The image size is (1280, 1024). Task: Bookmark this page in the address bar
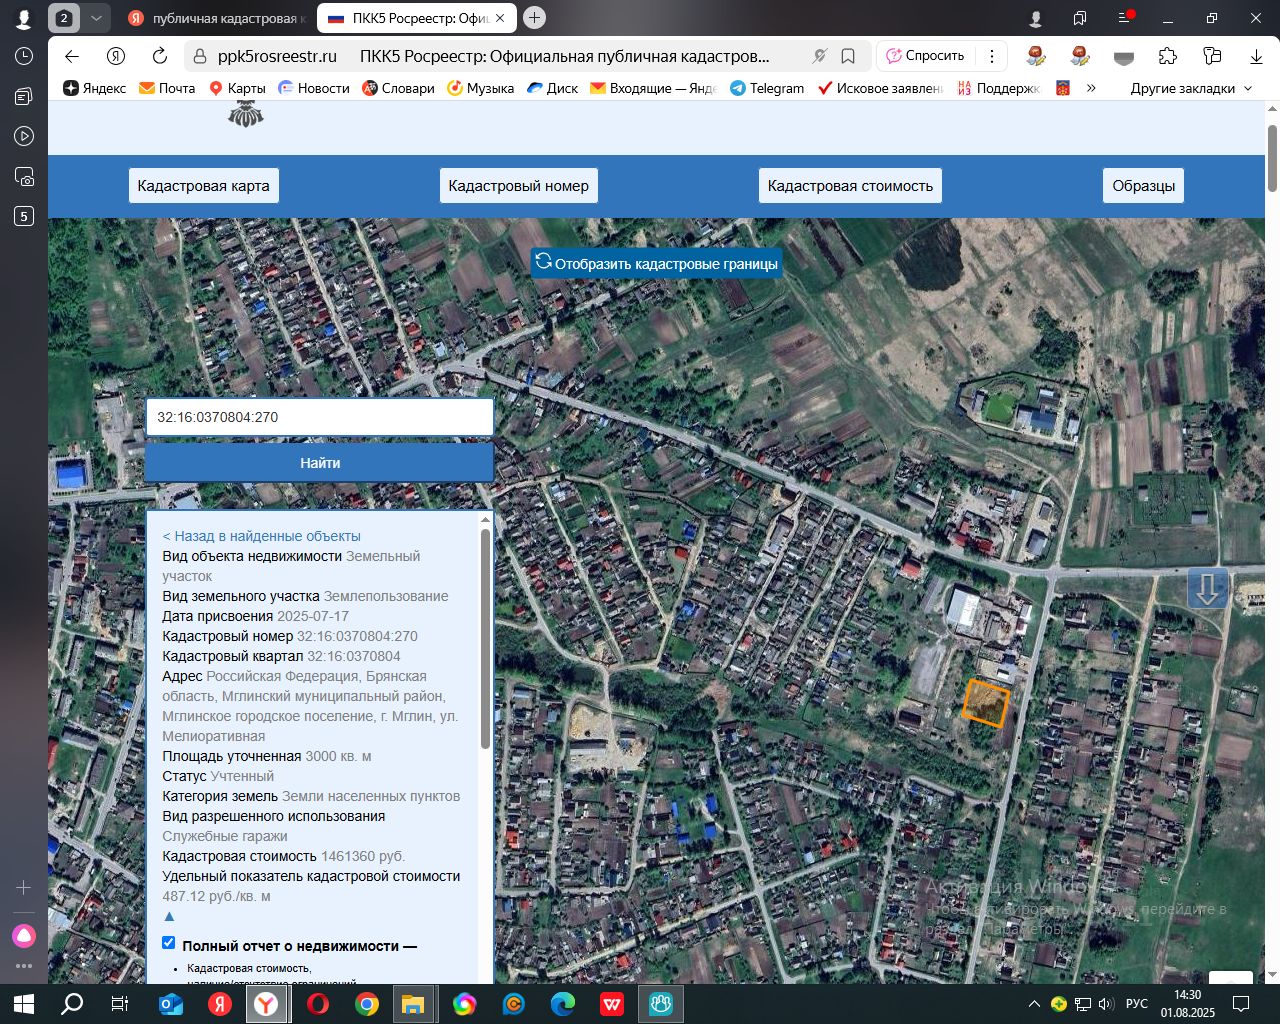pyautogui.click(x=848, y=56)
